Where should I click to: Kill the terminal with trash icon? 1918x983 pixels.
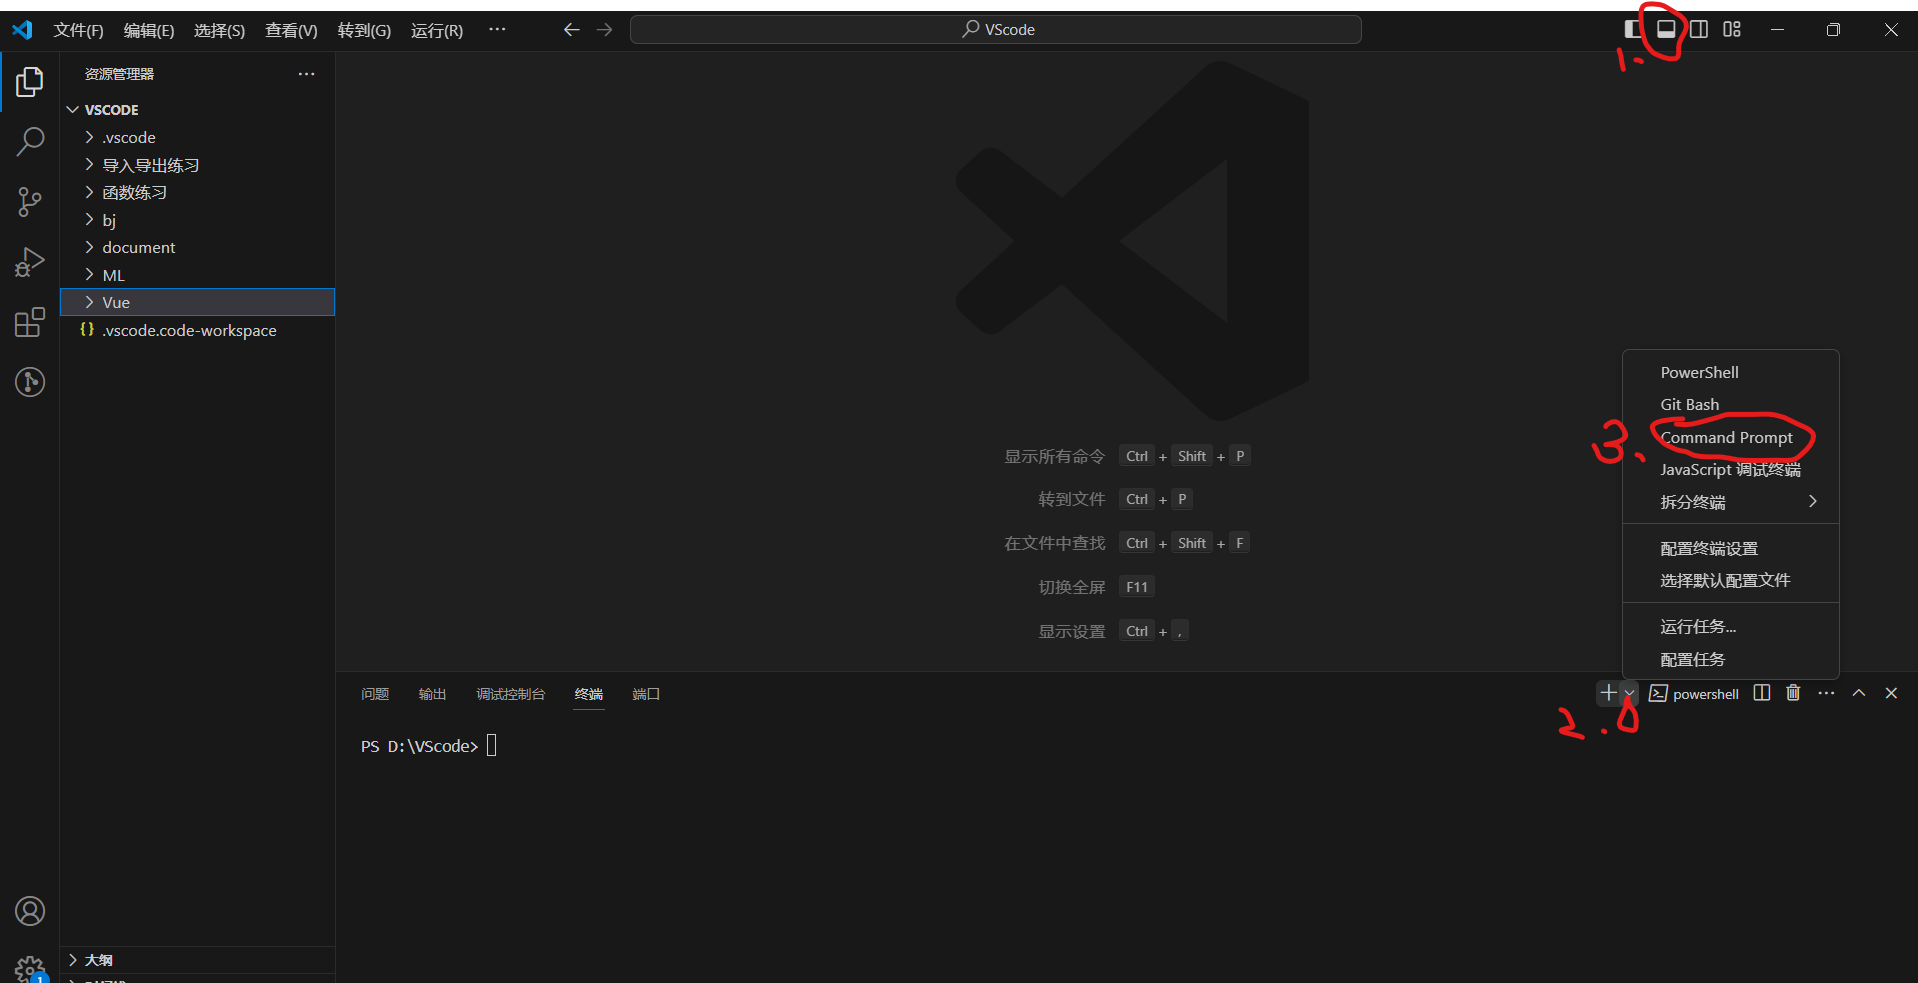click(1793, 693)
